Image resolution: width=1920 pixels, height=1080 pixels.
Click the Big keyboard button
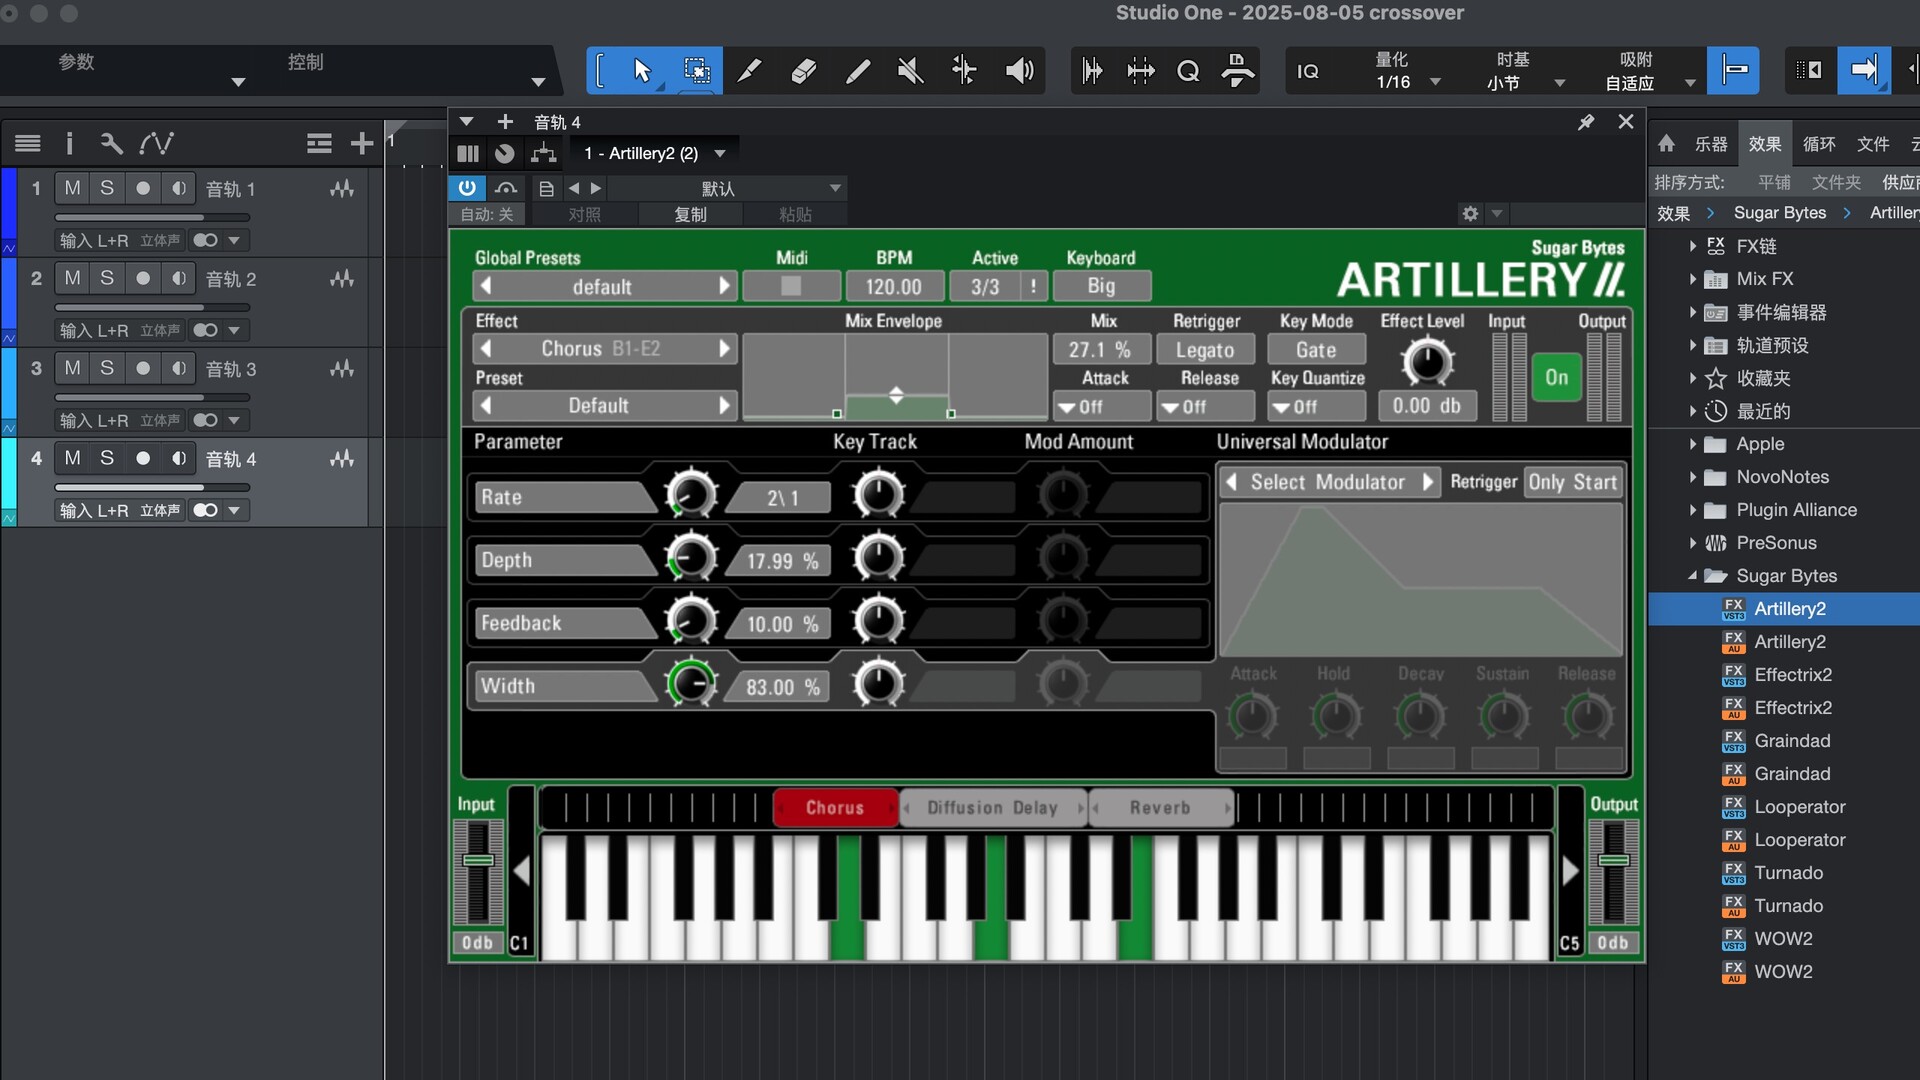[1101, 286]
